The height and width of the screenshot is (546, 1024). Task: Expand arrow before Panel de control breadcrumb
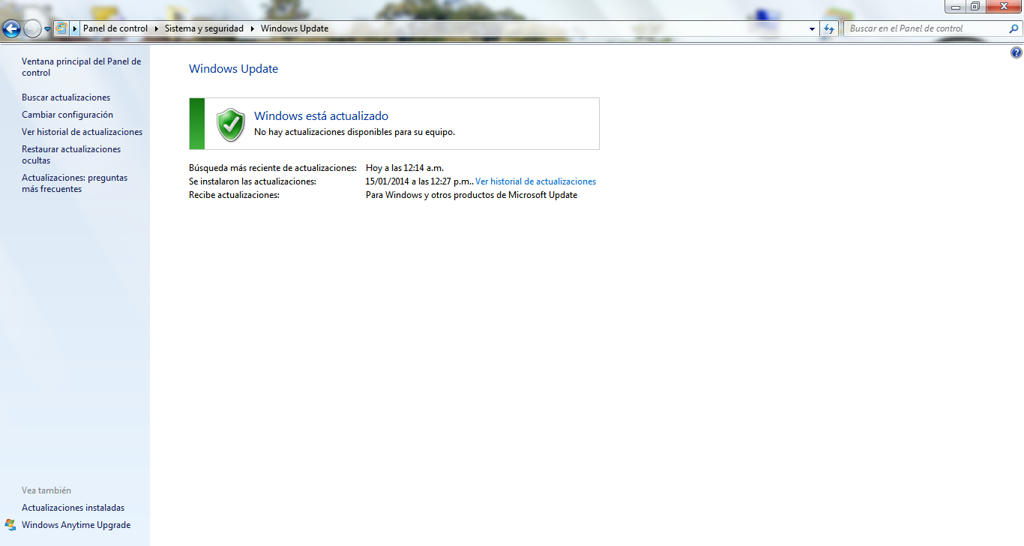(75, 29)
